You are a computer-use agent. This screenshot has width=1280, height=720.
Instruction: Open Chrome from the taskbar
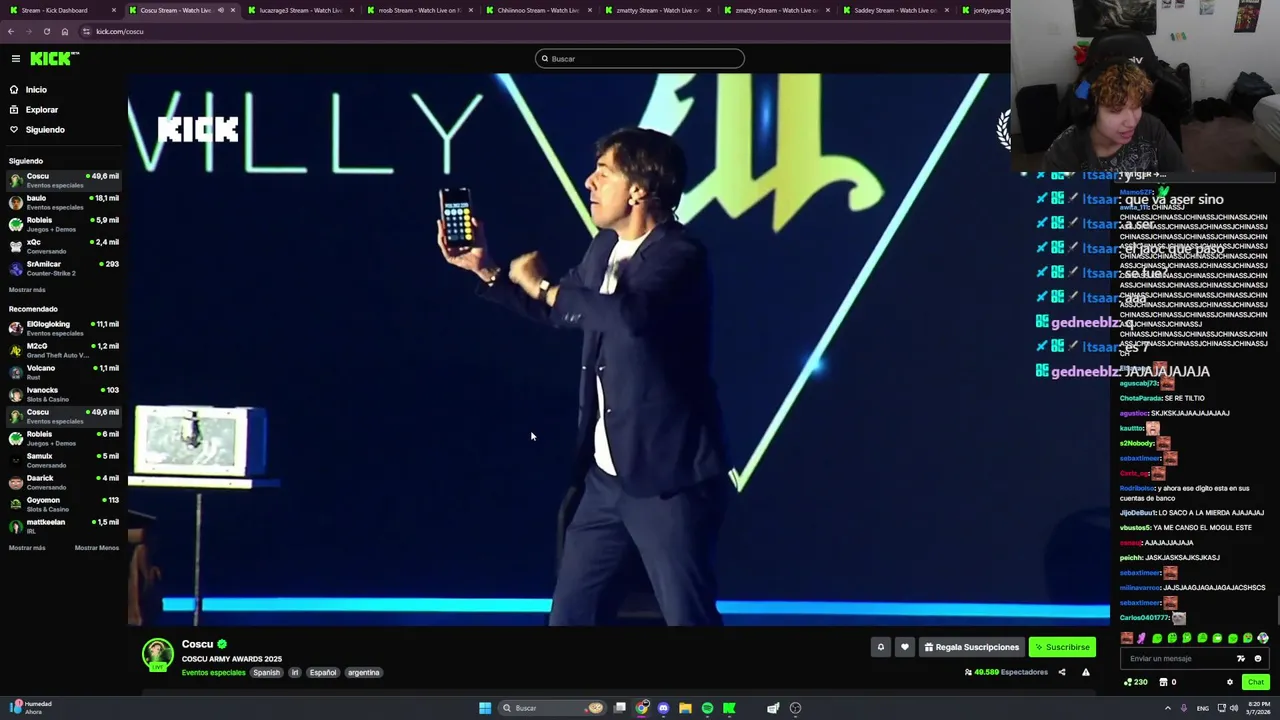coord(642,708)
